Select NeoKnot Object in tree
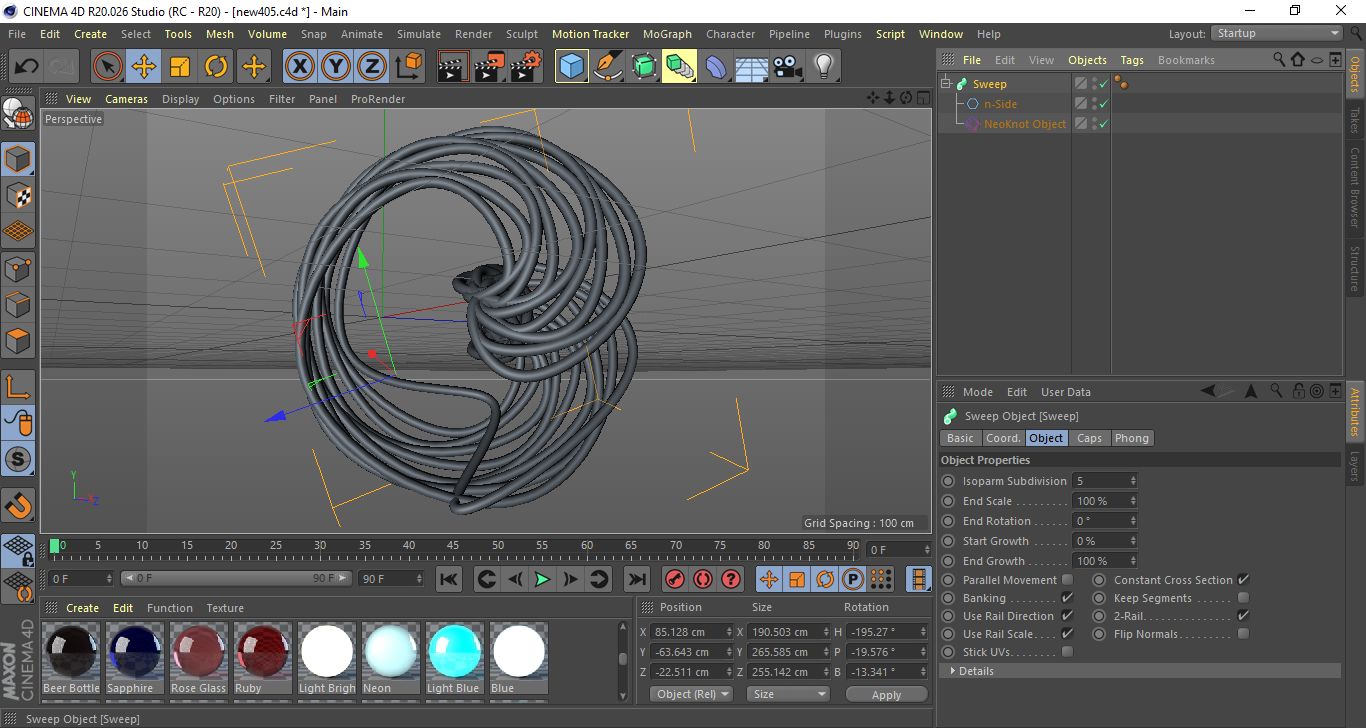This screenshot has height=728, width=1366. pyautogui.click(x=1025, y=124)
